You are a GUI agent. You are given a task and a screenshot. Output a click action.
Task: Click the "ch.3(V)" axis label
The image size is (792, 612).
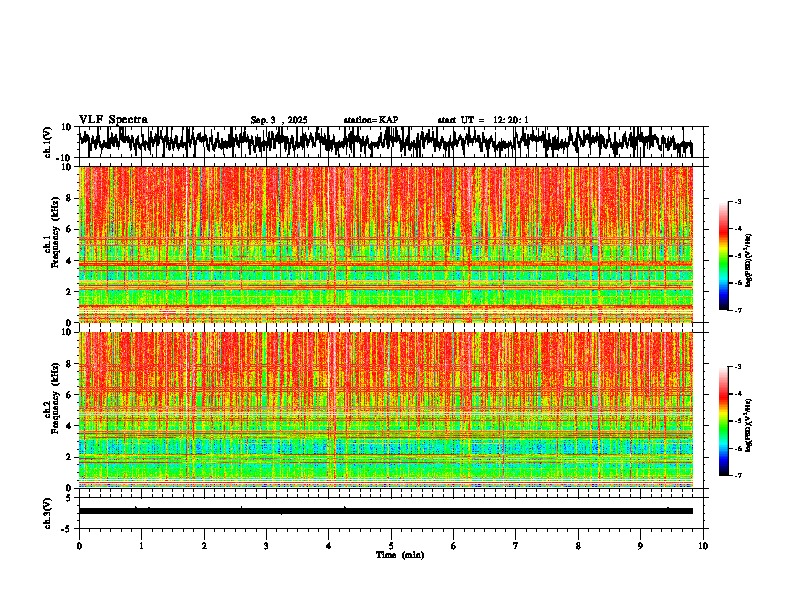[x=48, y=513]
